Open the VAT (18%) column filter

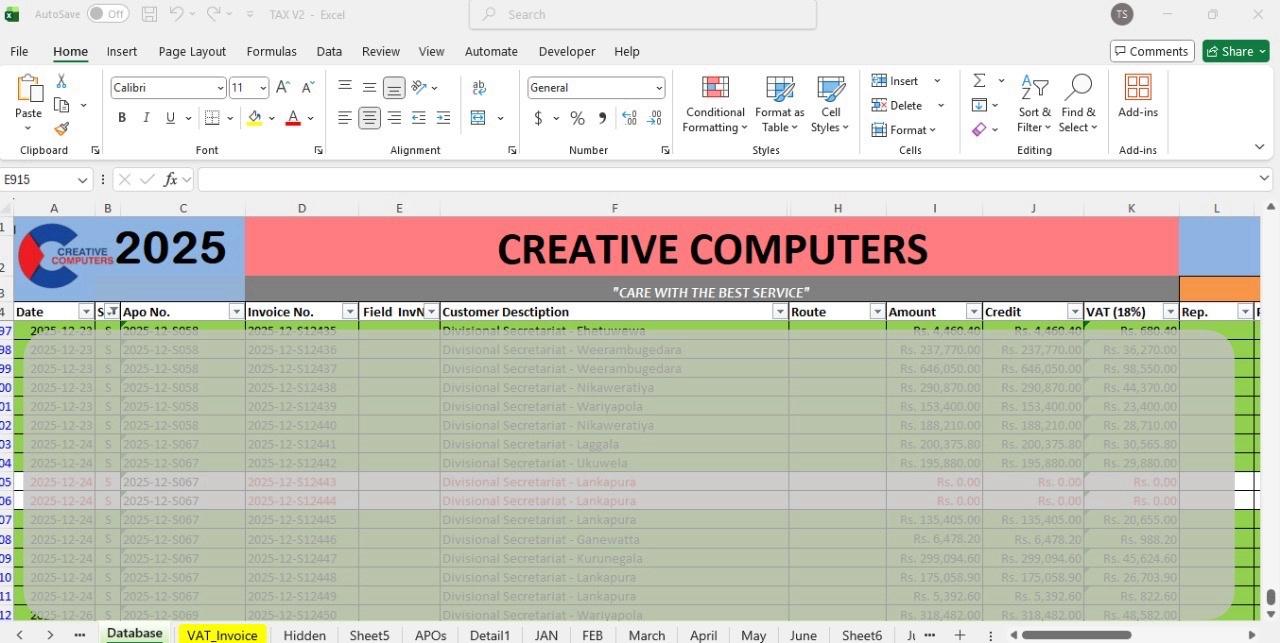click(x=1171, y=312)
